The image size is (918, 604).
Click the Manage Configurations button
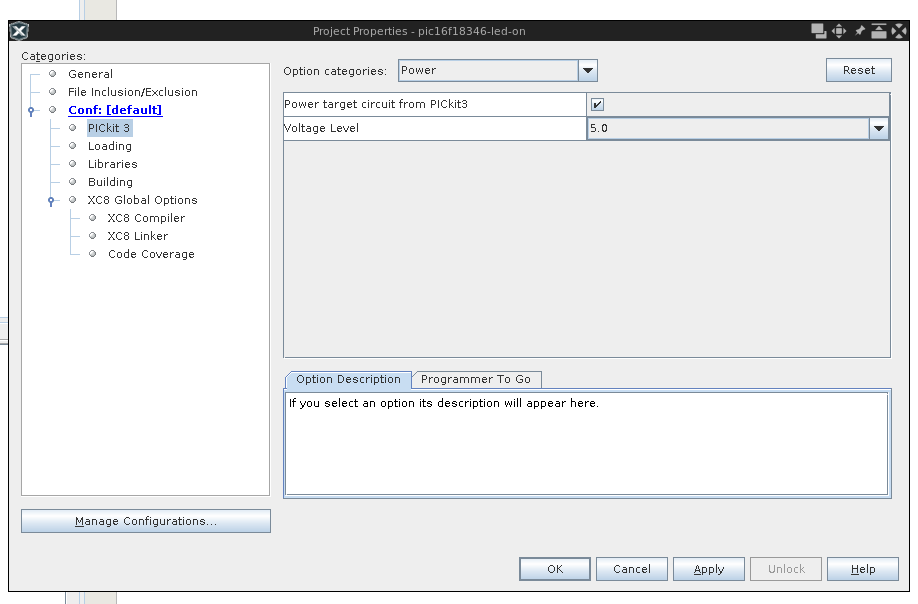146,521
